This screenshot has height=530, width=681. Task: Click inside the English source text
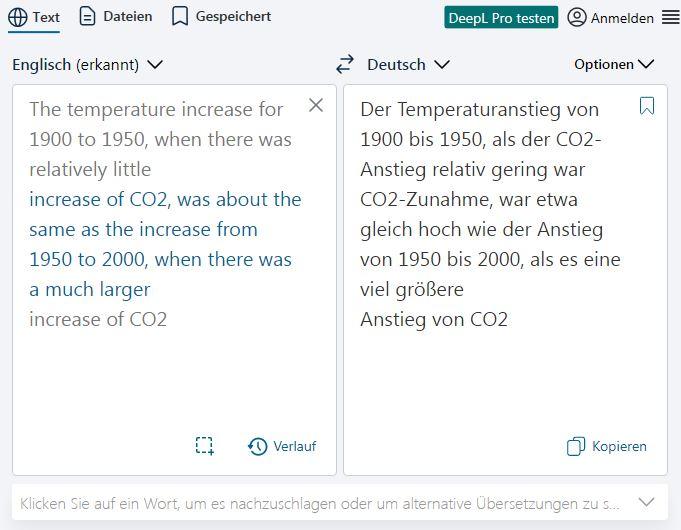click(x=160, y=229)
